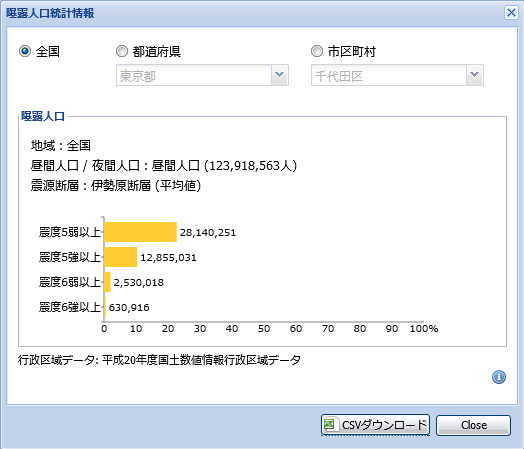Expand the 東京都 prefecture dropdown arrow
The image size is (524, 449).
point(280,75)
